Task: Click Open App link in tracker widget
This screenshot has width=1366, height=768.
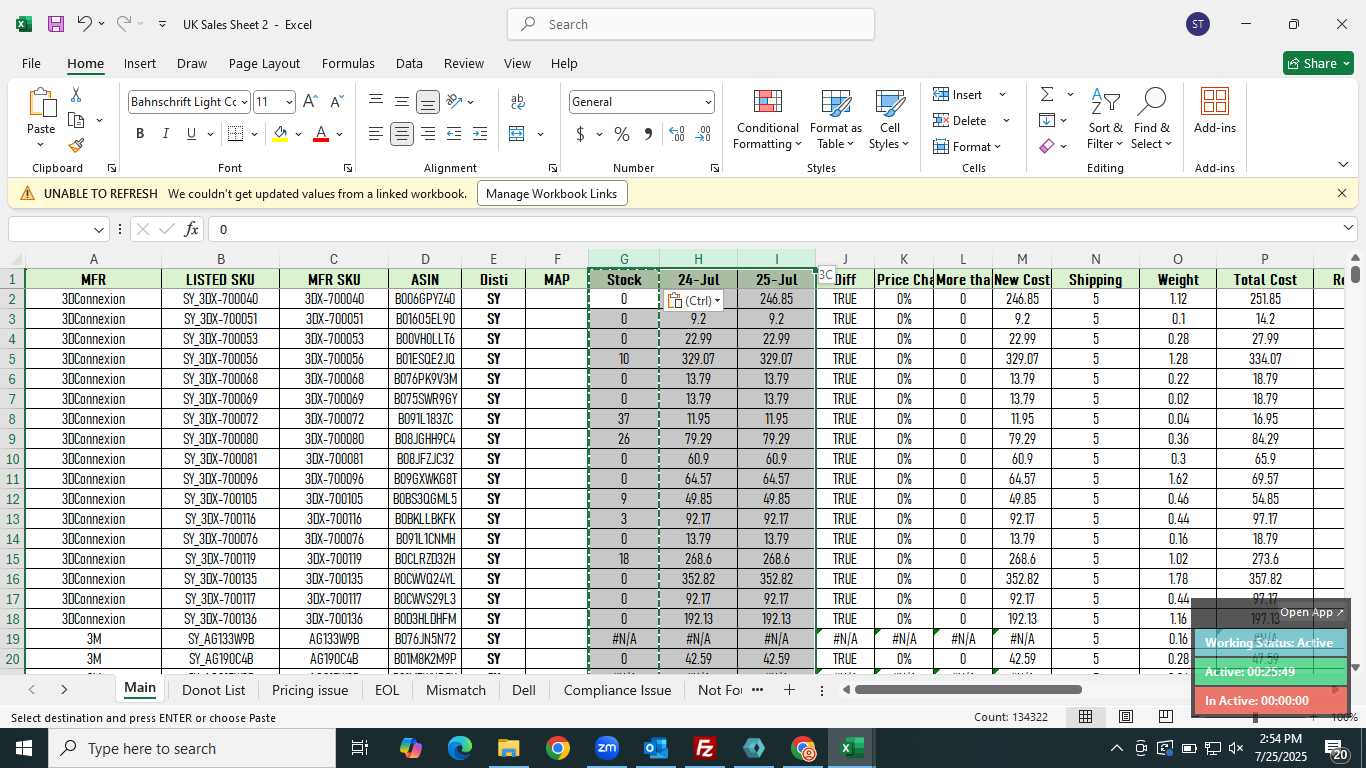Action: pyautogui.click(x=1312, y=612)
